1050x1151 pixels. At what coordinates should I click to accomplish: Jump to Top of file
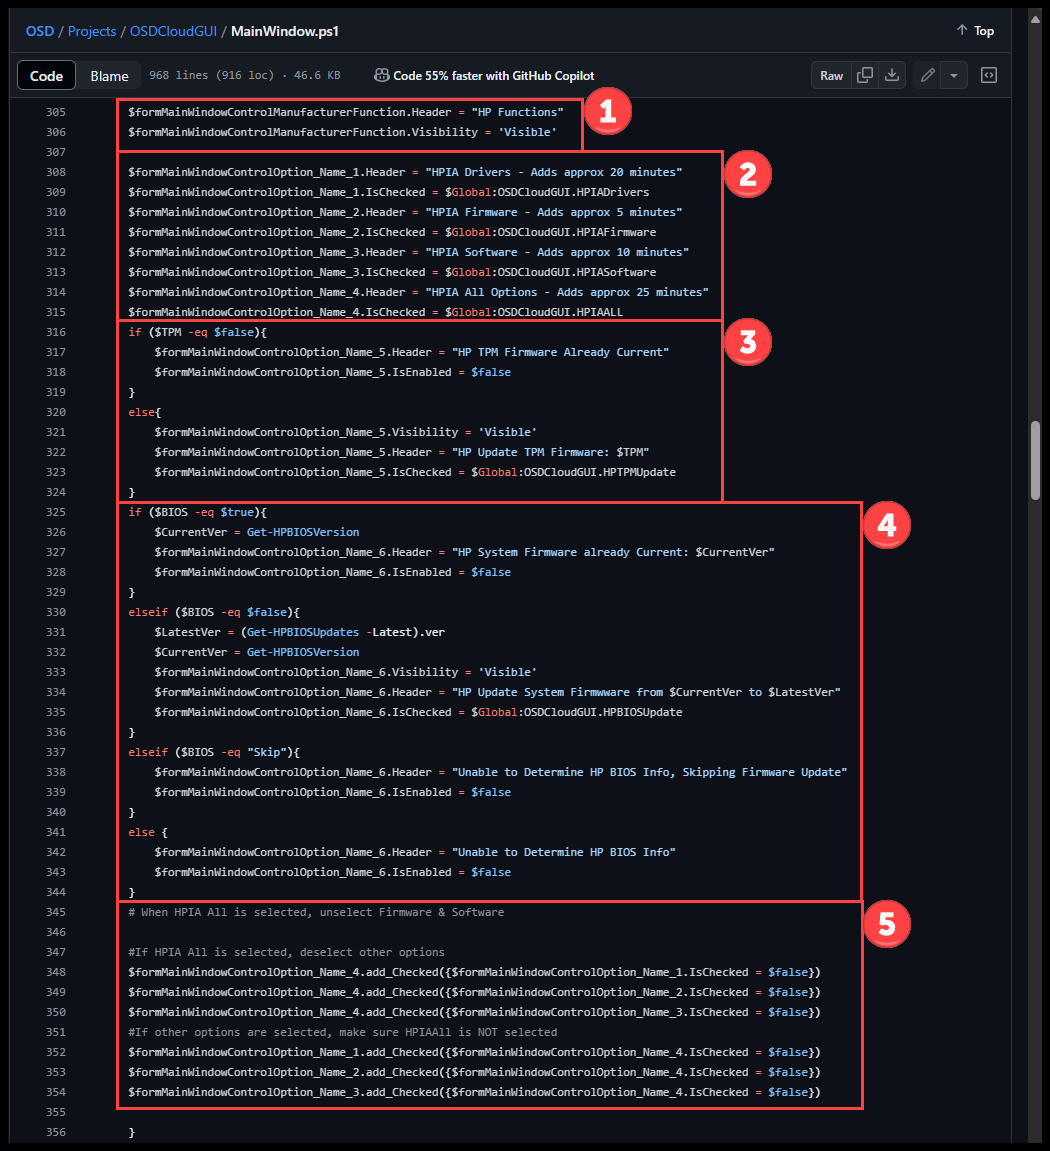(x=975, y=31)
